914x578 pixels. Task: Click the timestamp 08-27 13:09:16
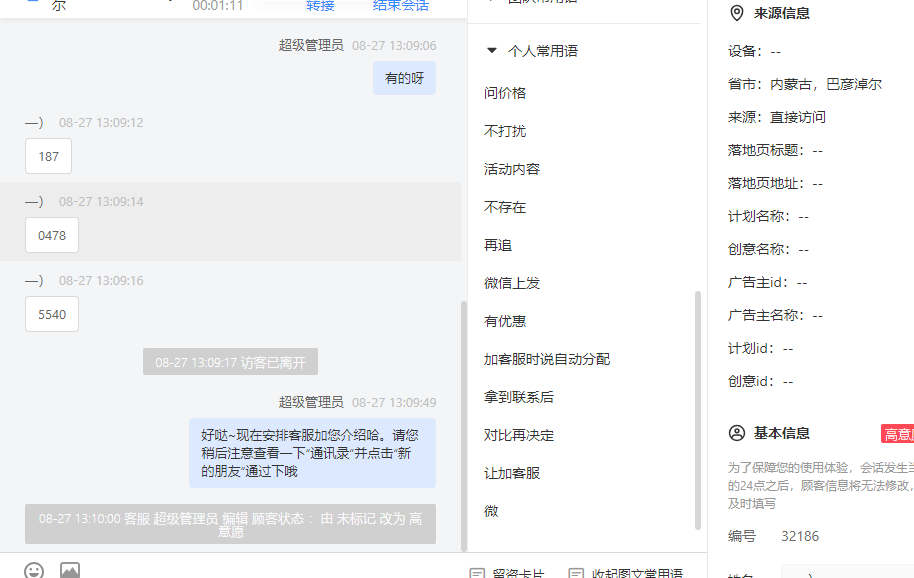(101, 280)
